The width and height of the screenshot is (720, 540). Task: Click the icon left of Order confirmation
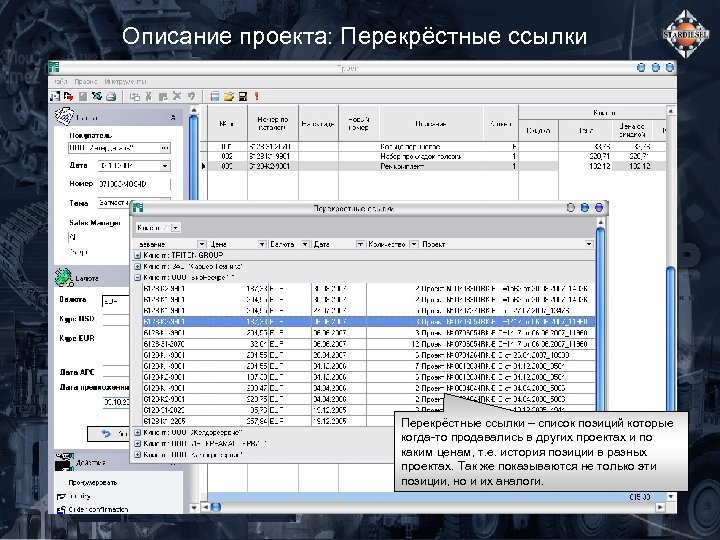coord(61,510)
